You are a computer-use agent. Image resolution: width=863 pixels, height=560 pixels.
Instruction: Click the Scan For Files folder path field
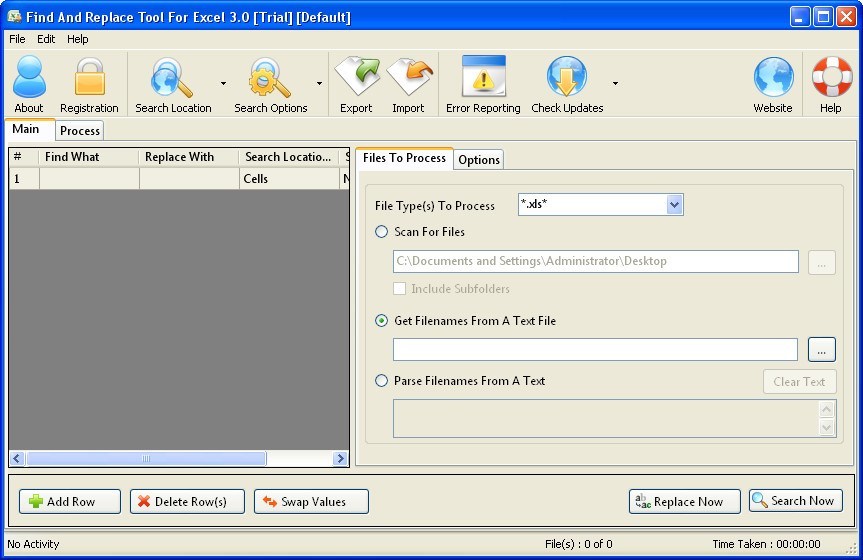coord(596,262)
